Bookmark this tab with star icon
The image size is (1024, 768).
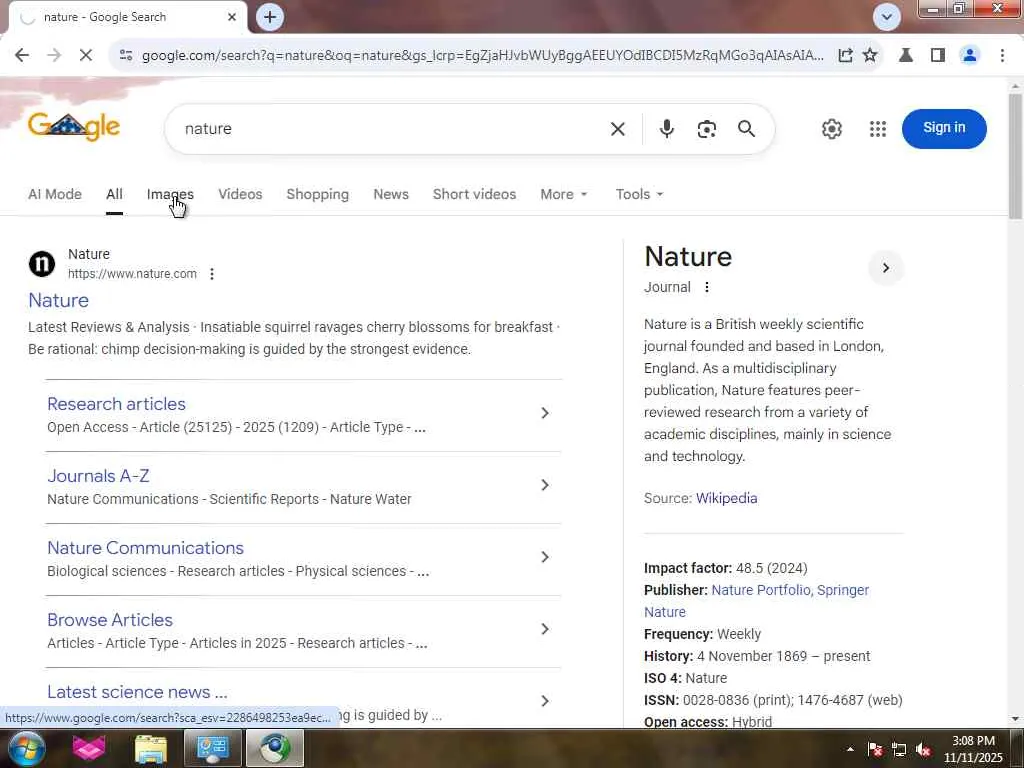pyautogui.click(x=870, y=56)
